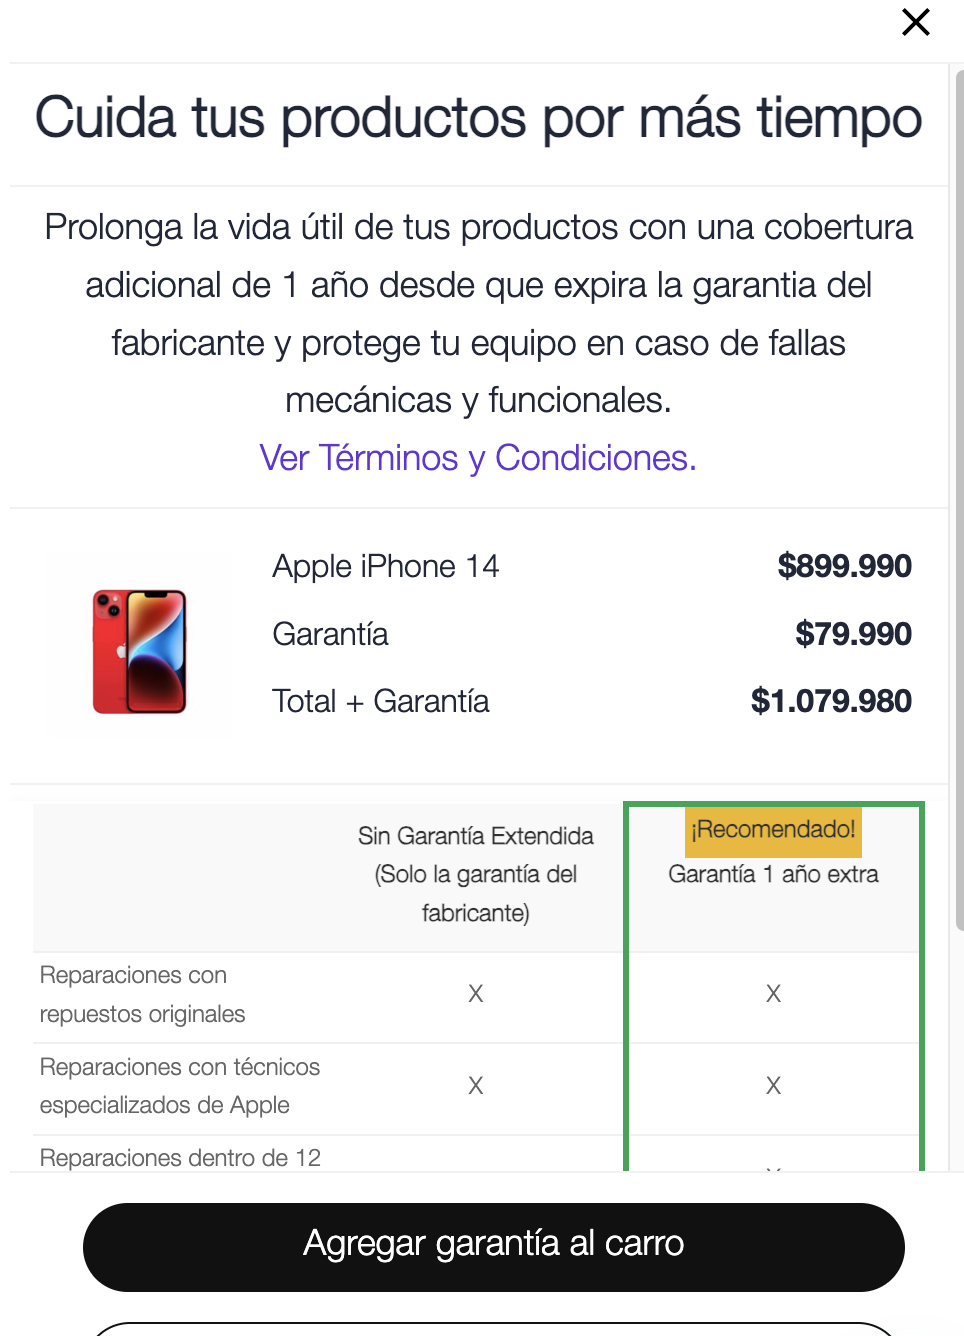Image resolution: width=964 pixels, height=1336 pixels.
Task: Select the Sin Garantía Extendida column header
Action: coord(475,873)
